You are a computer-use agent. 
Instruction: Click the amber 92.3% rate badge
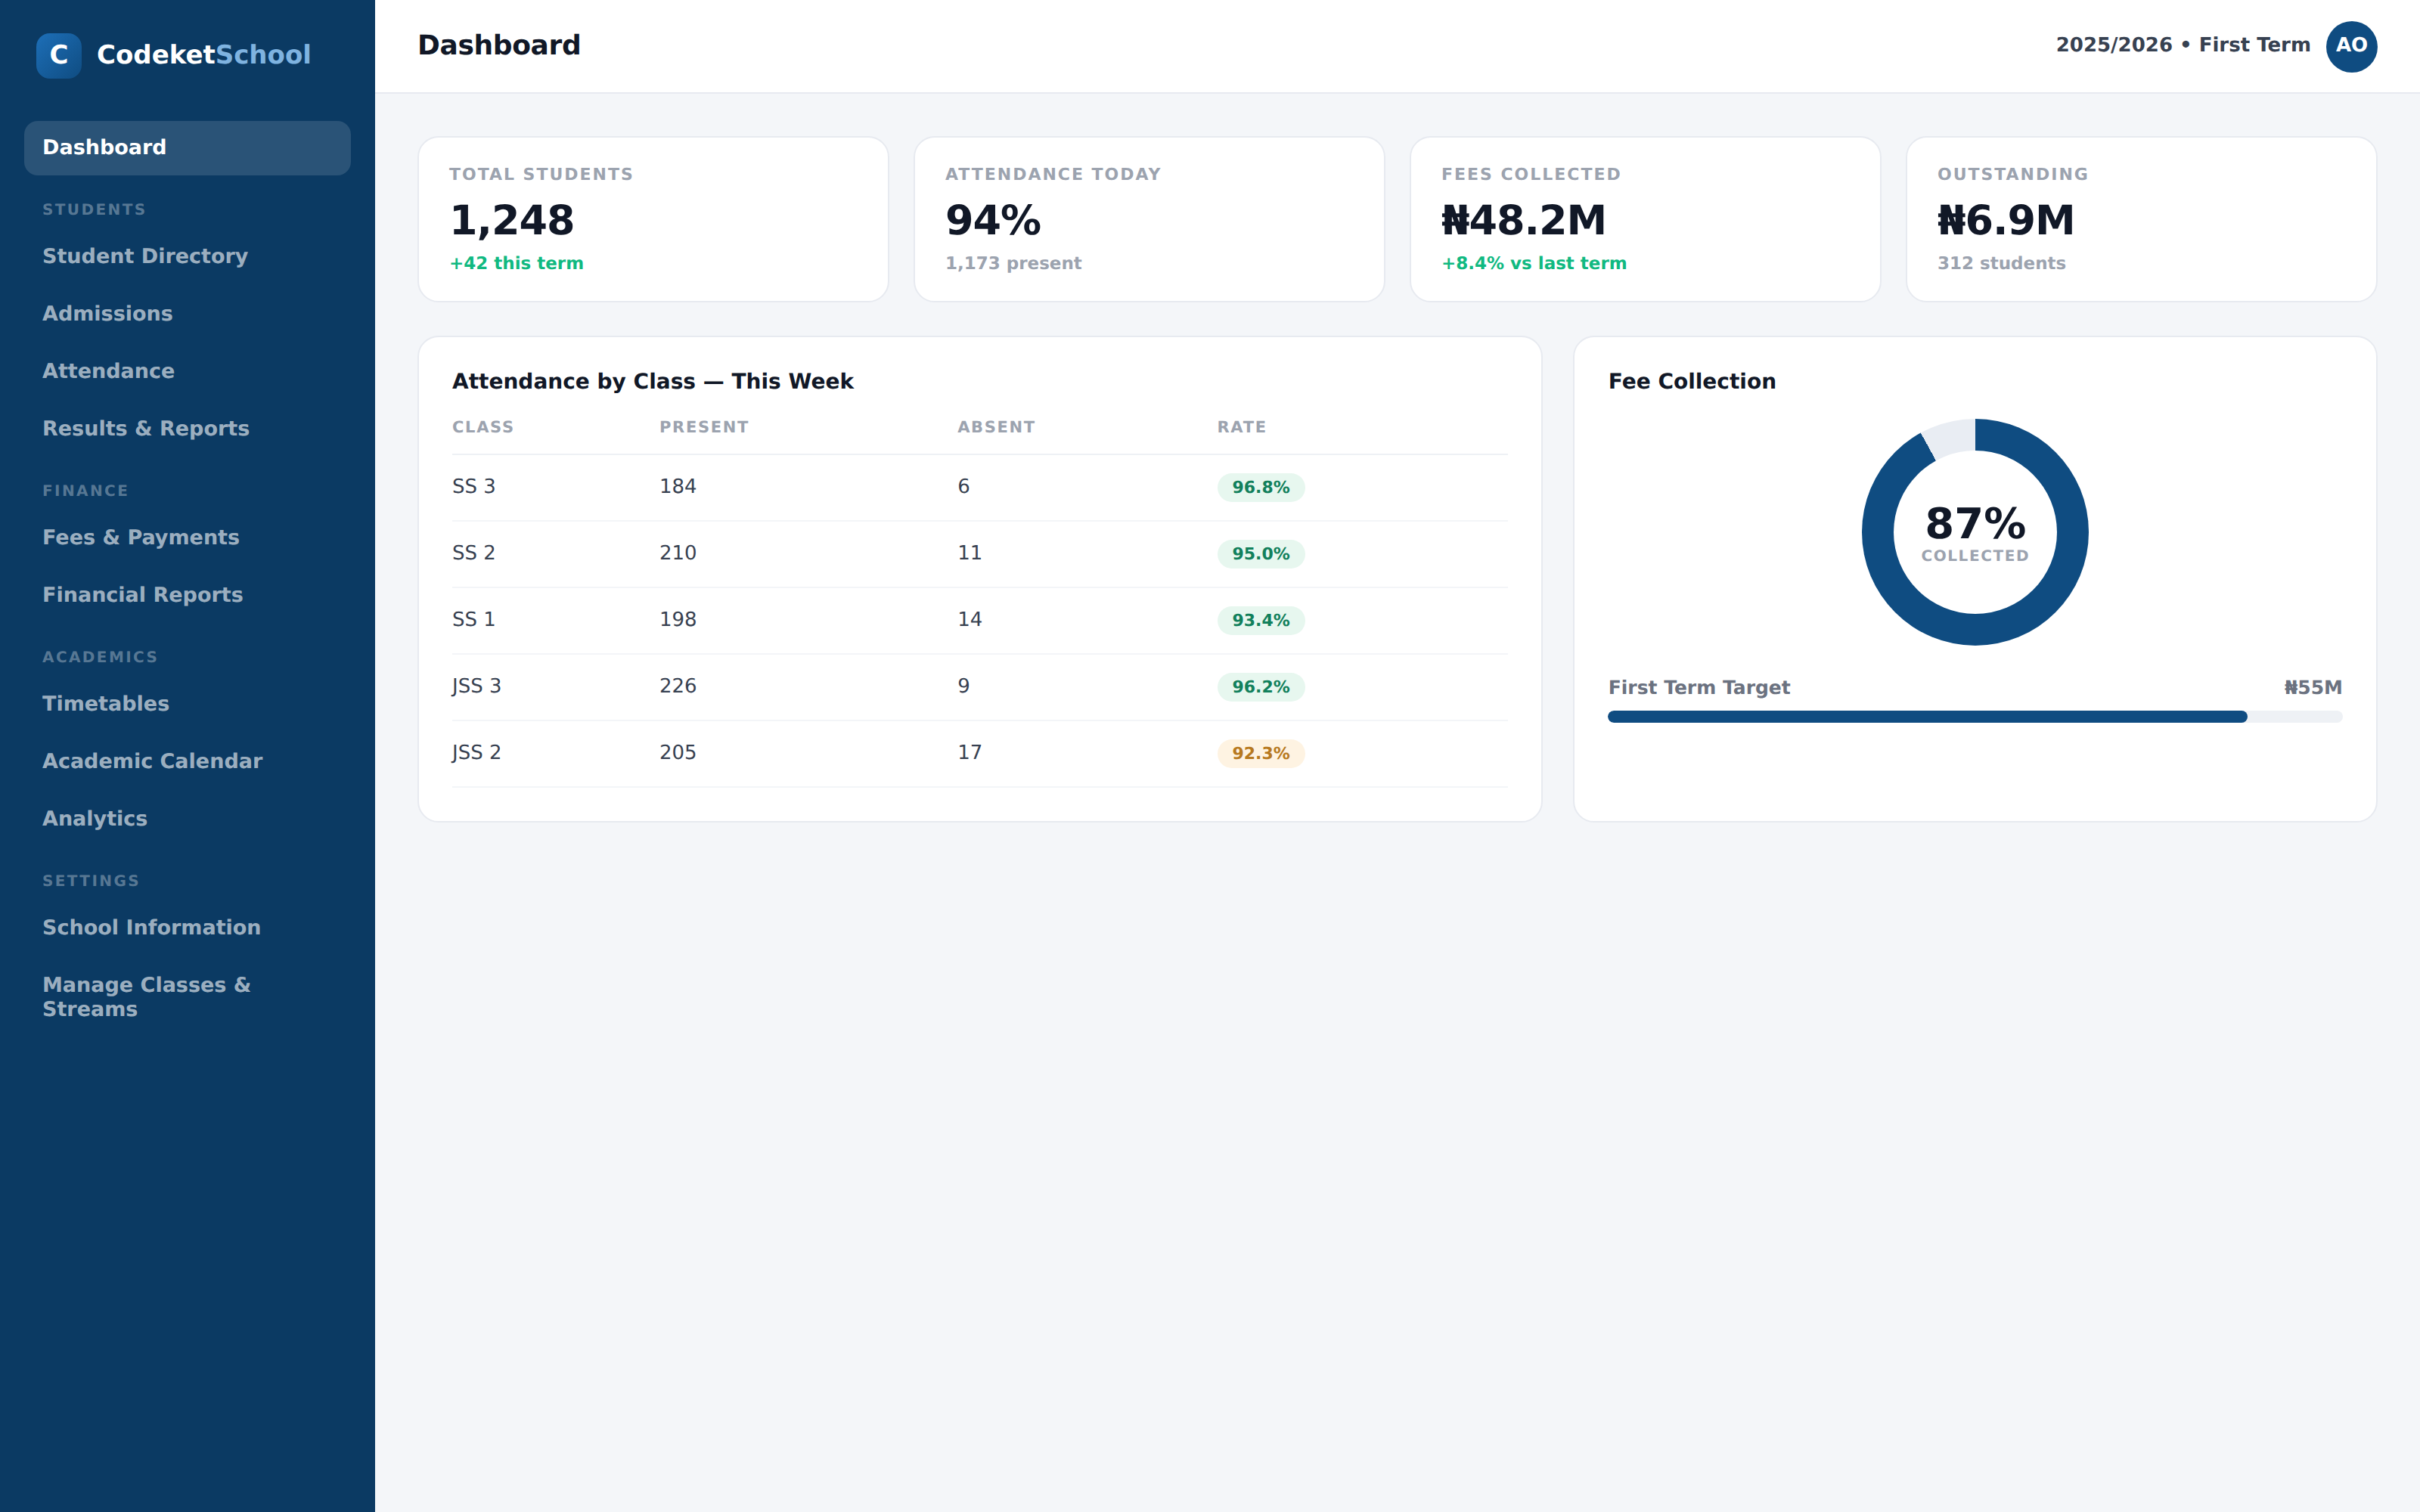pyautogui.click(x=1261, y=754)
